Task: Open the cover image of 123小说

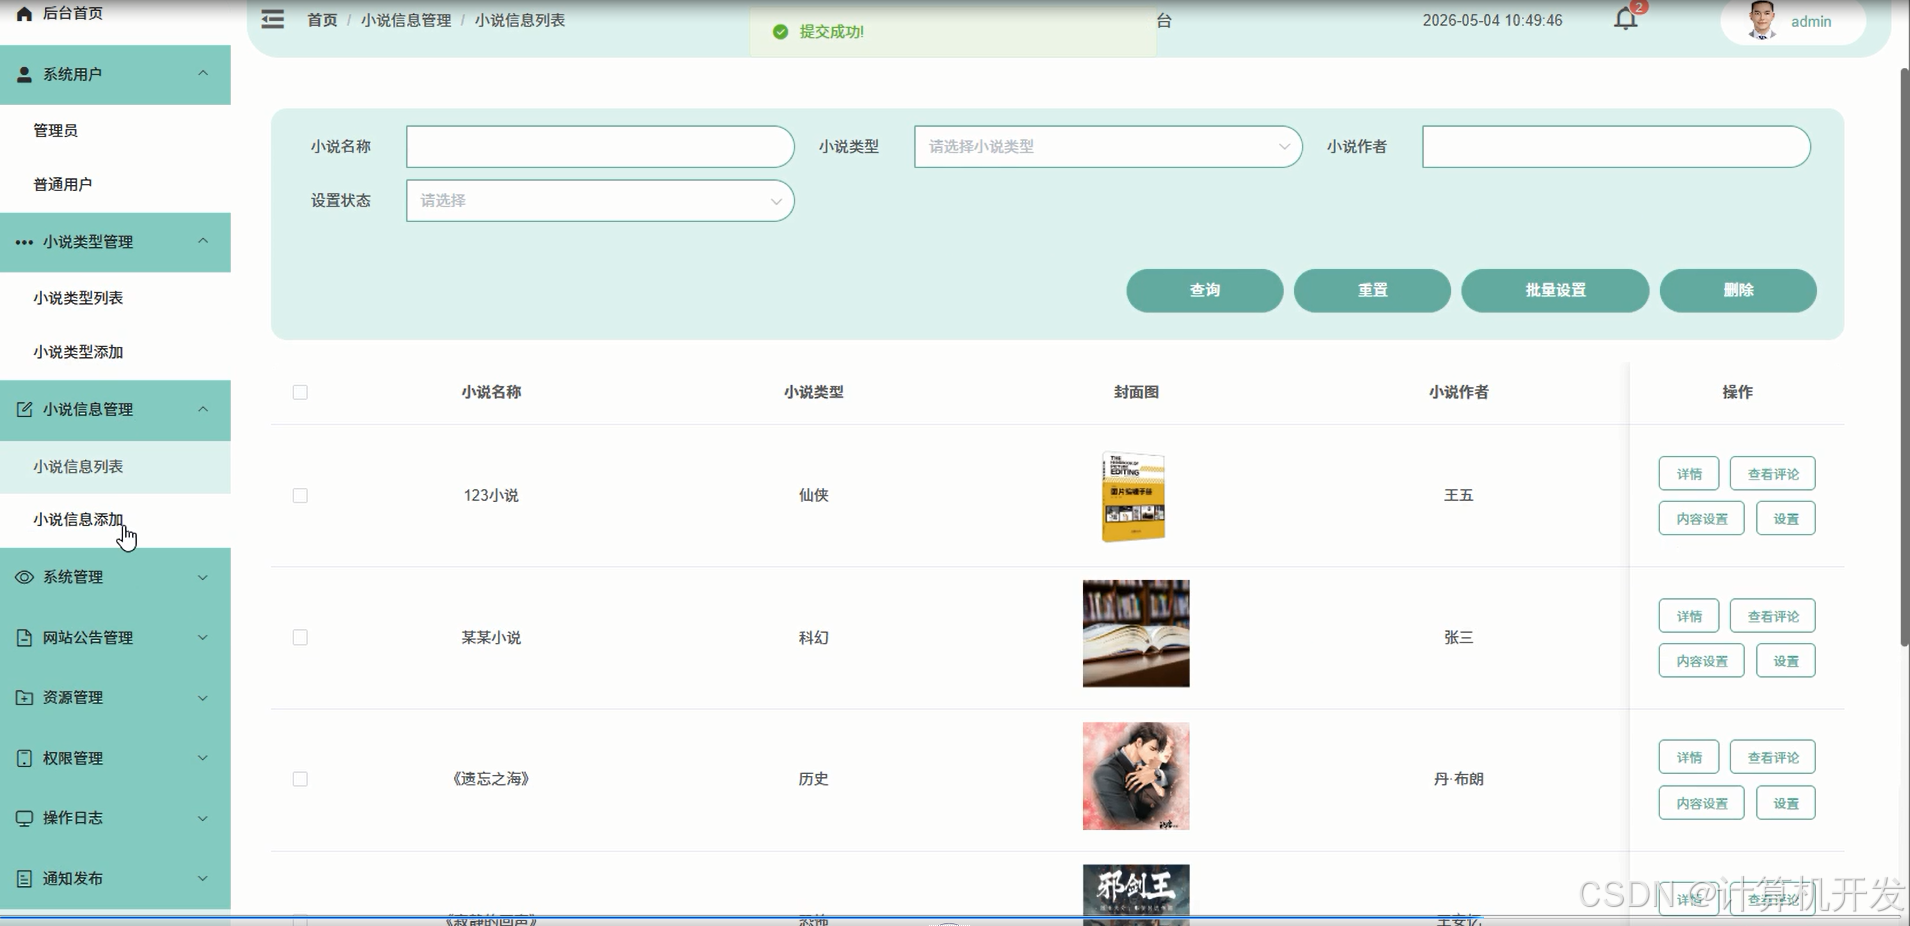Action: tap(1134, 496)
